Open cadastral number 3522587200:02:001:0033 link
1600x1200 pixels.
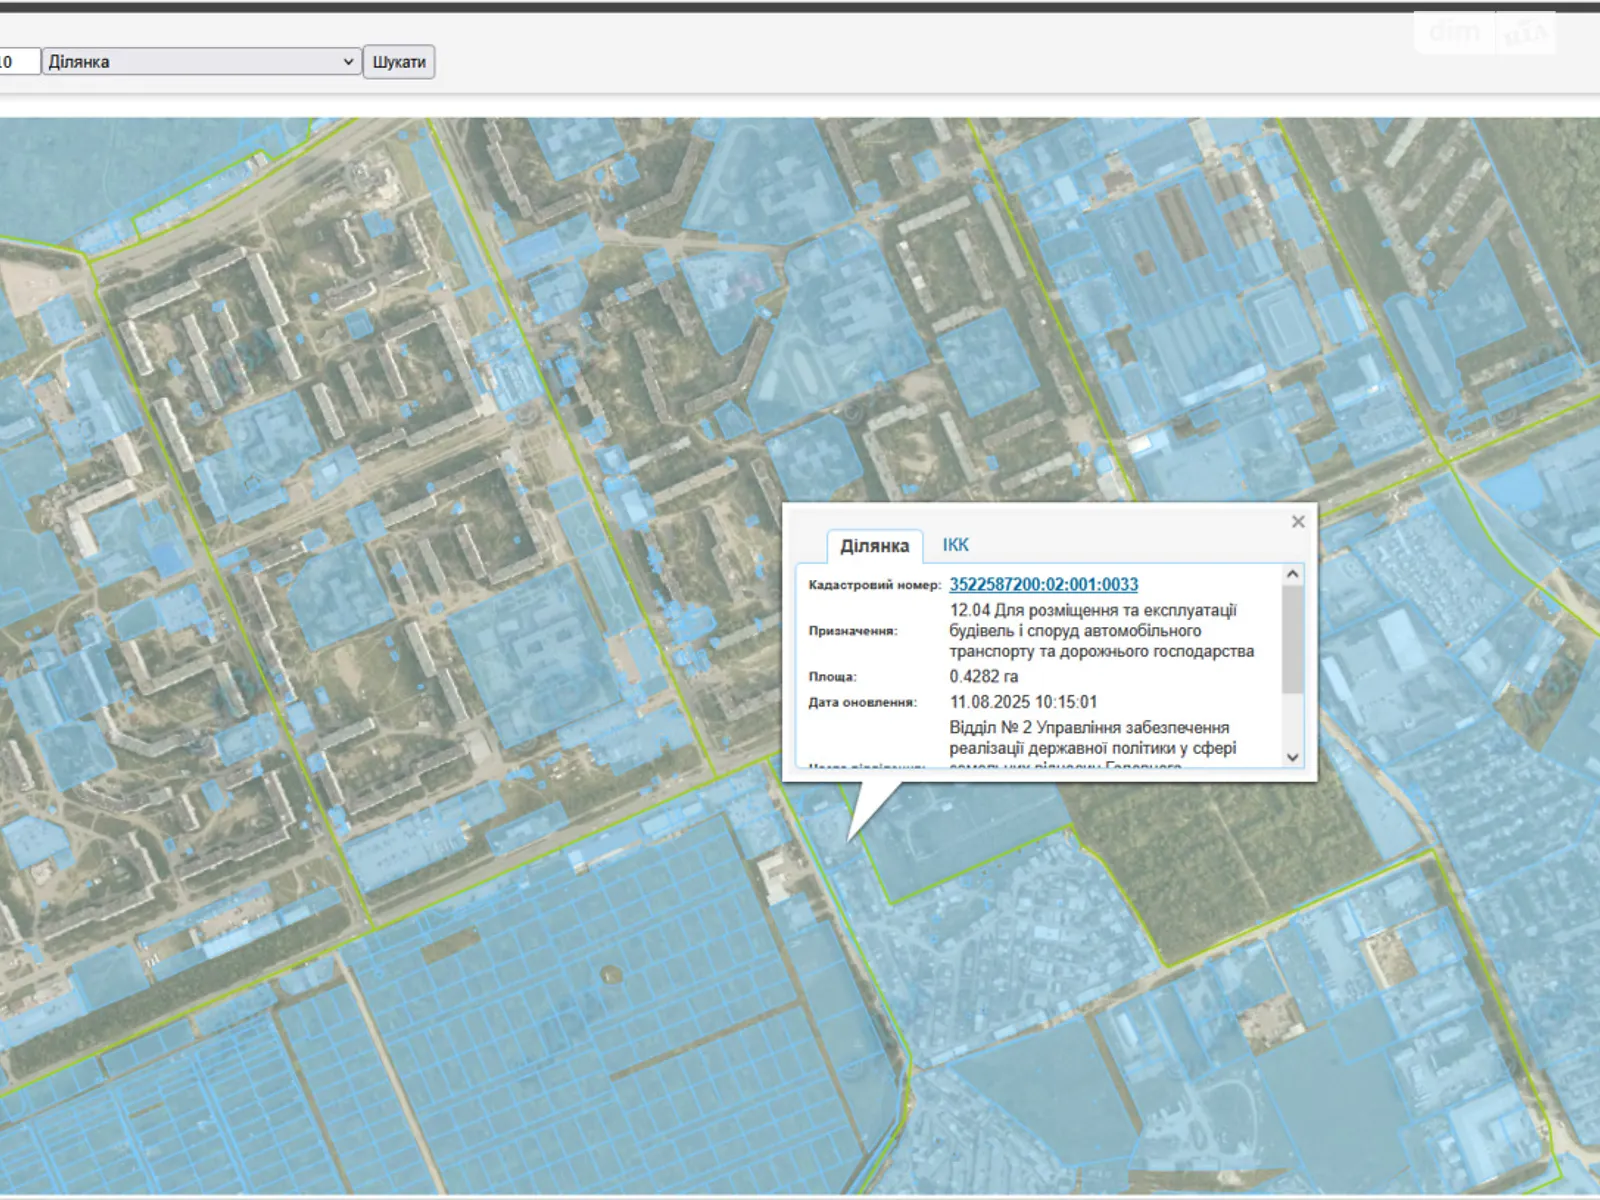(x=1043, y=585)
